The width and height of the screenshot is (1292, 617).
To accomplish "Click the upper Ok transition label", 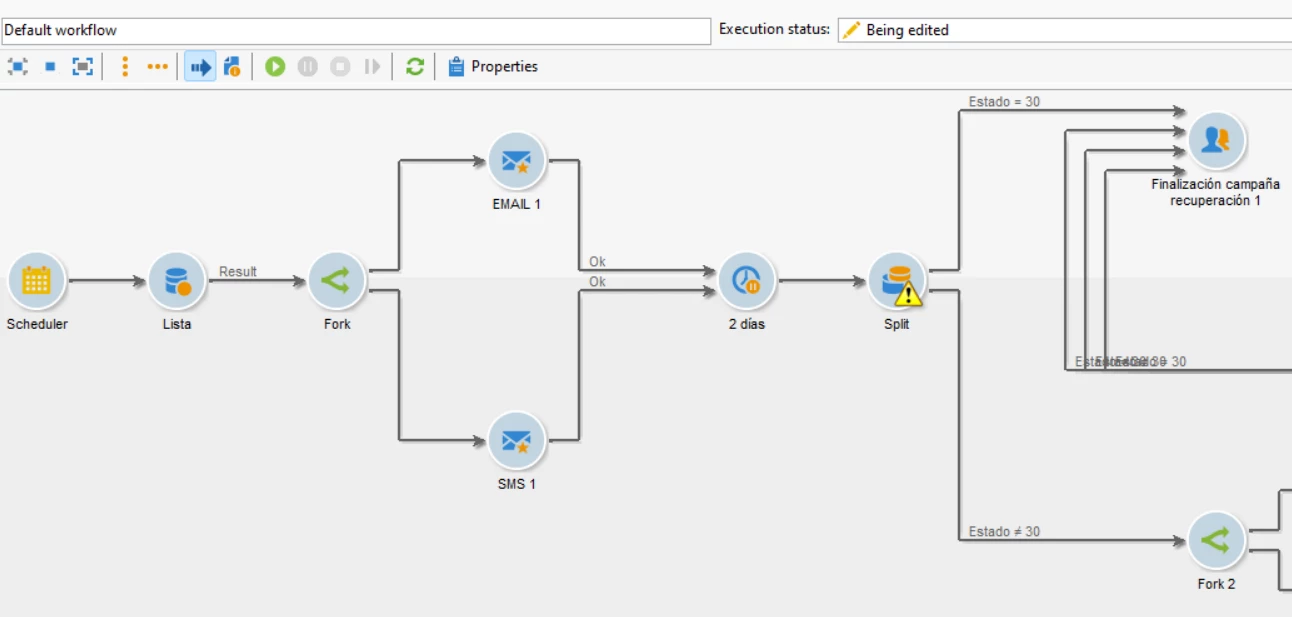I will [597, 262].
